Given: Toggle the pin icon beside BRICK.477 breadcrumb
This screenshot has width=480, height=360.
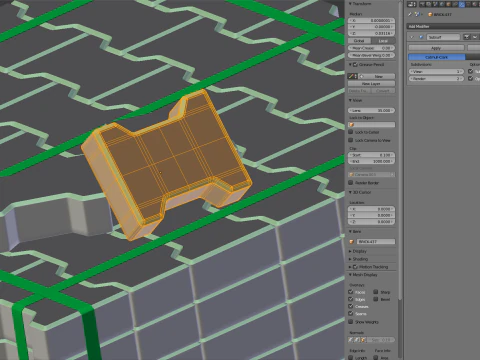Looking at the screenshot, I should (x=410, y=14).
